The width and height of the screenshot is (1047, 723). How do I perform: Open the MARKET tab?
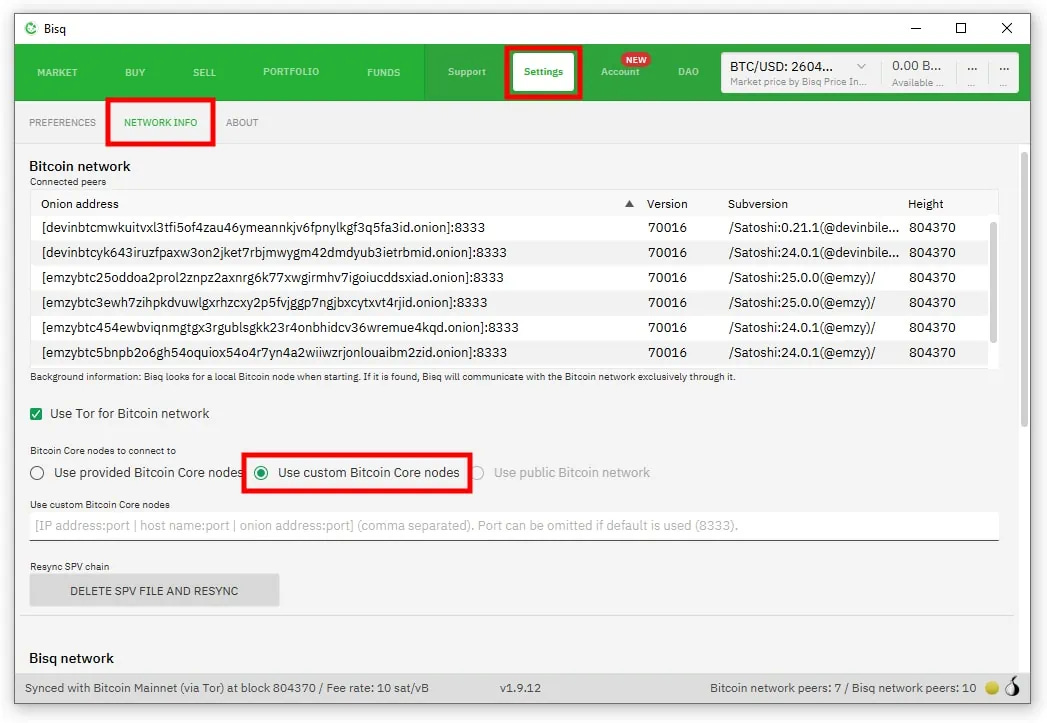[x=57, y=72]
